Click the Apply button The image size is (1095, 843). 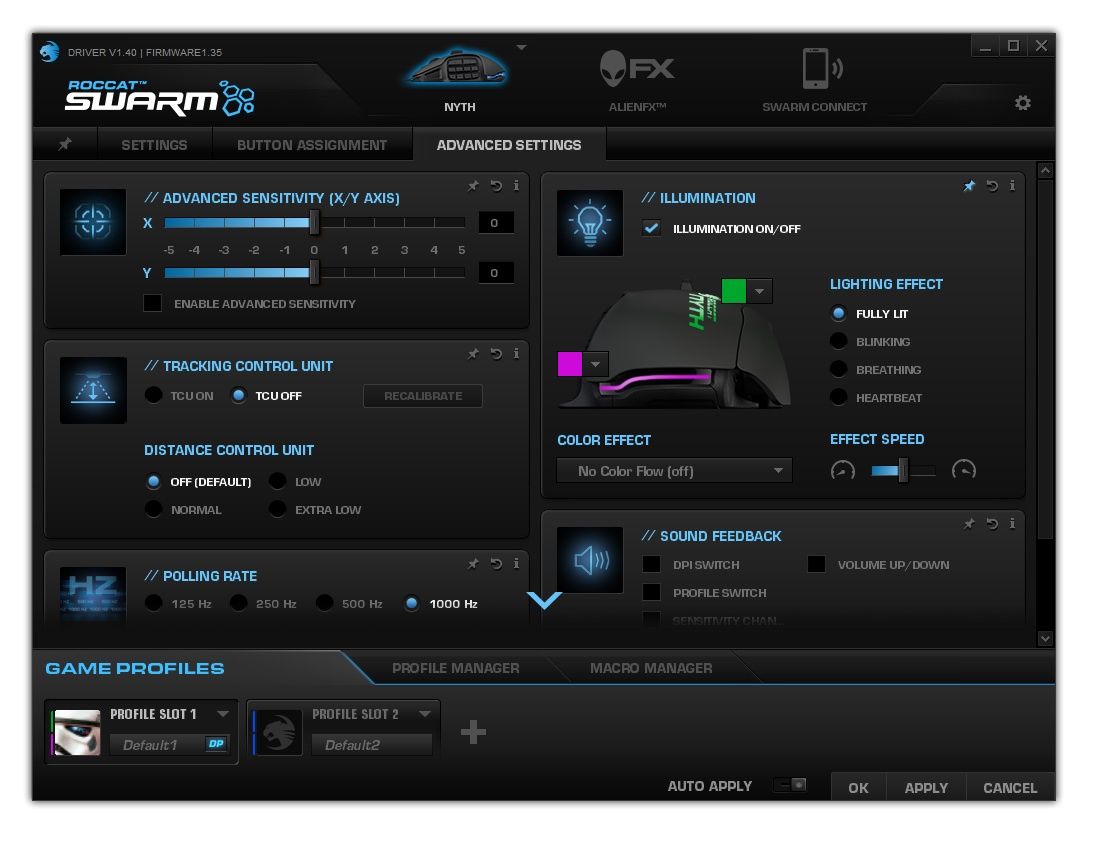click(x=926, y=787)
